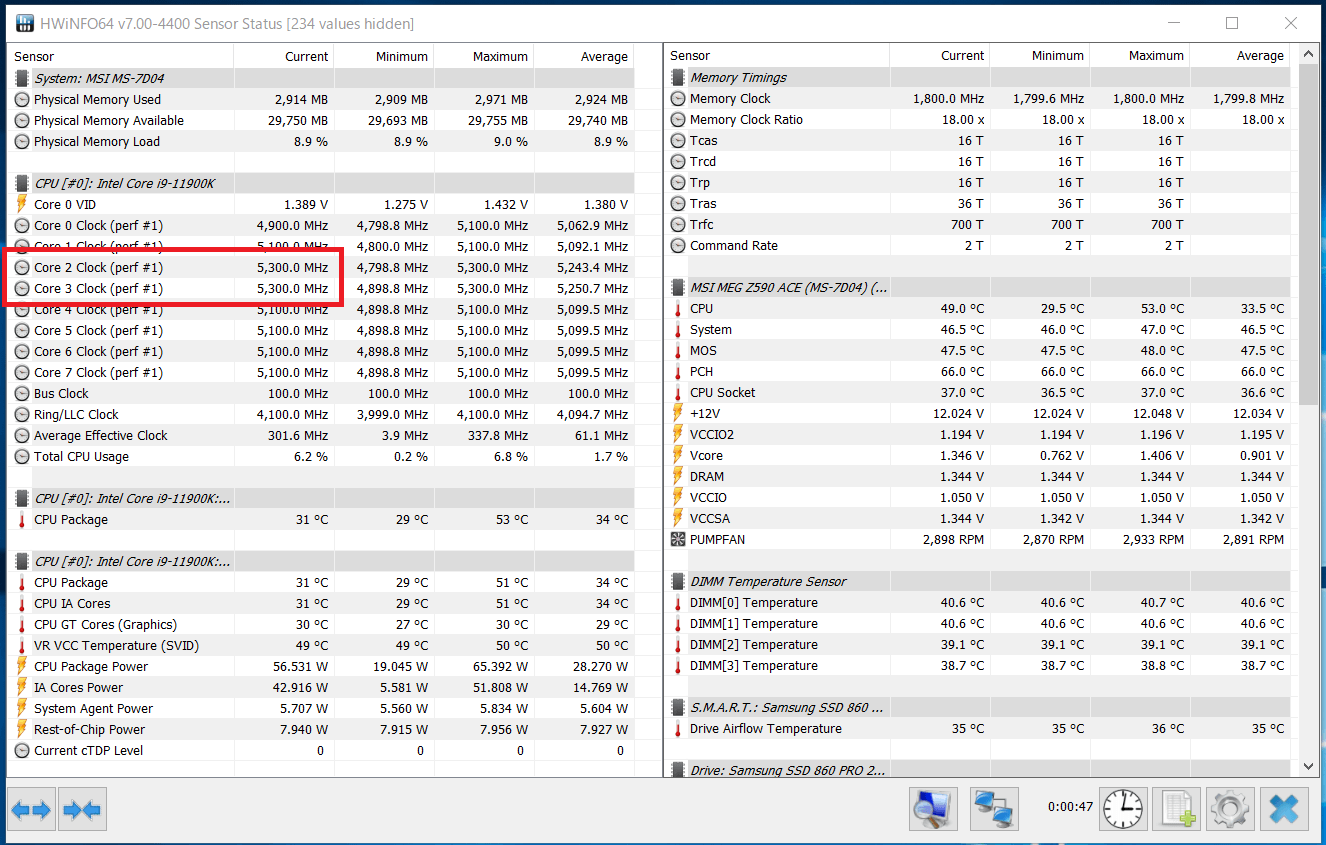Select the Total CPU Usage row
The width and height of the screenshot is (1326, 845).
[321, 456]
